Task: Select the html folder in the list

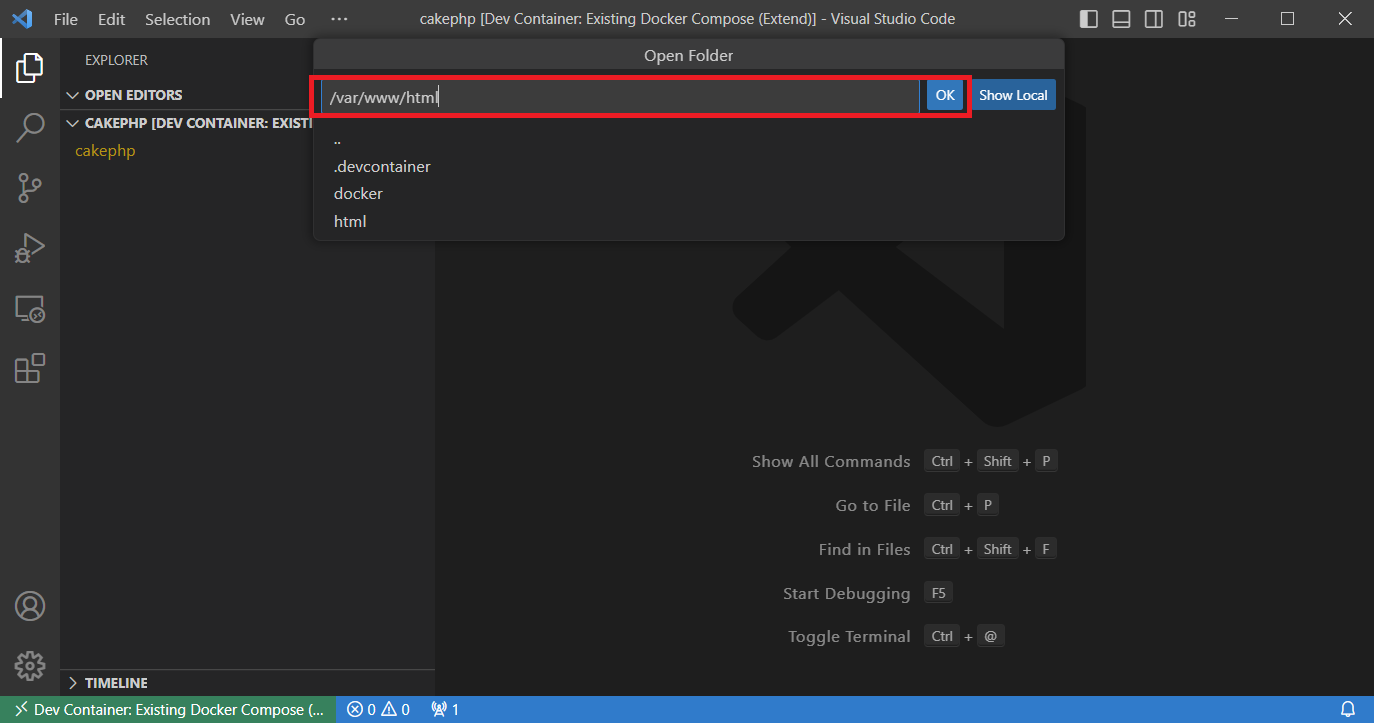Action: 349,221
